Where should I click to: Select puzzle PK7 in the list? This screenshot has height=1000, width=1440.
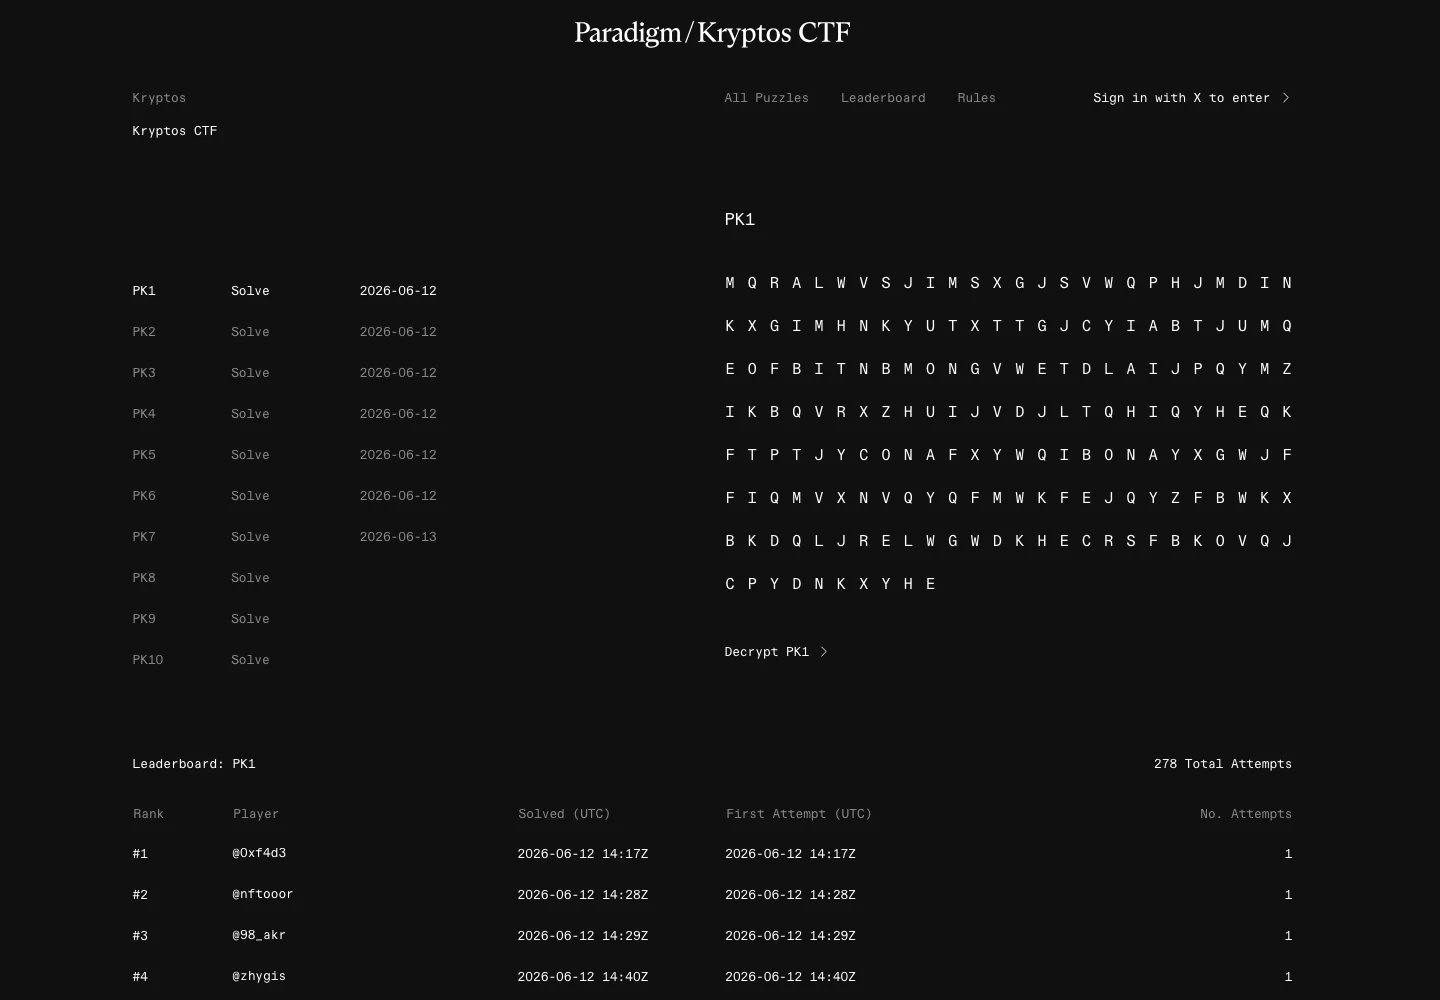pyautogui.click(x=144, y=537)
